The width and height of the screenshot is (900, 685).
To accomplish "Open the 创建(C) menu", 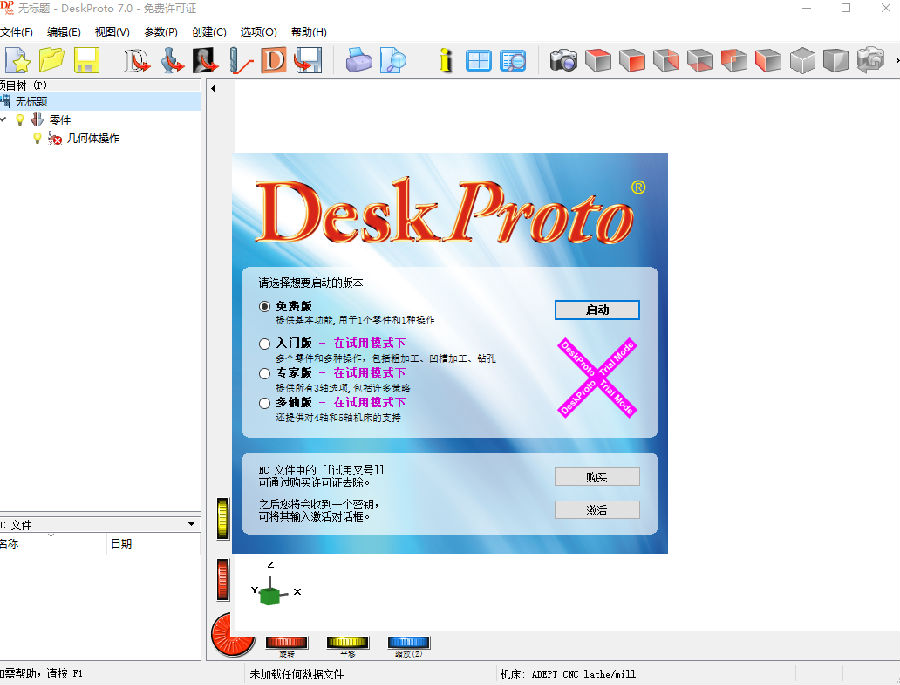I will point(210,32).
